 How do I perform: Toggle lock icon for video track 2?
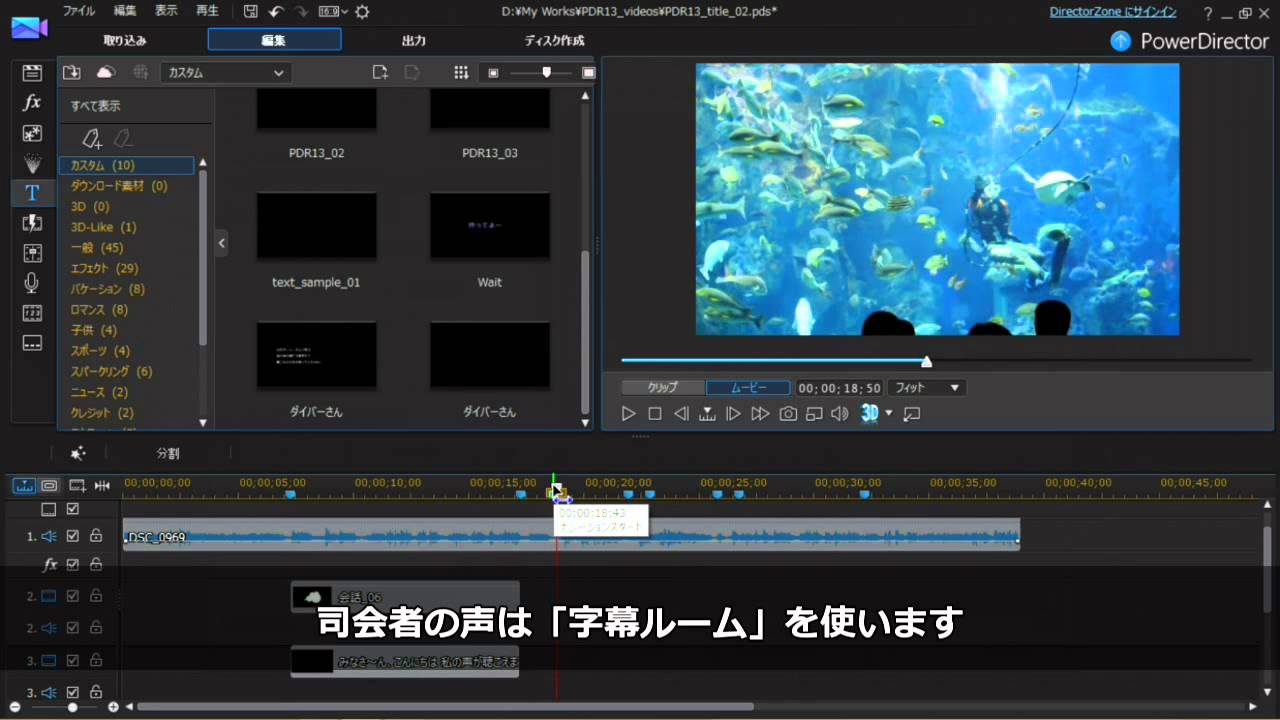point(96,596)
